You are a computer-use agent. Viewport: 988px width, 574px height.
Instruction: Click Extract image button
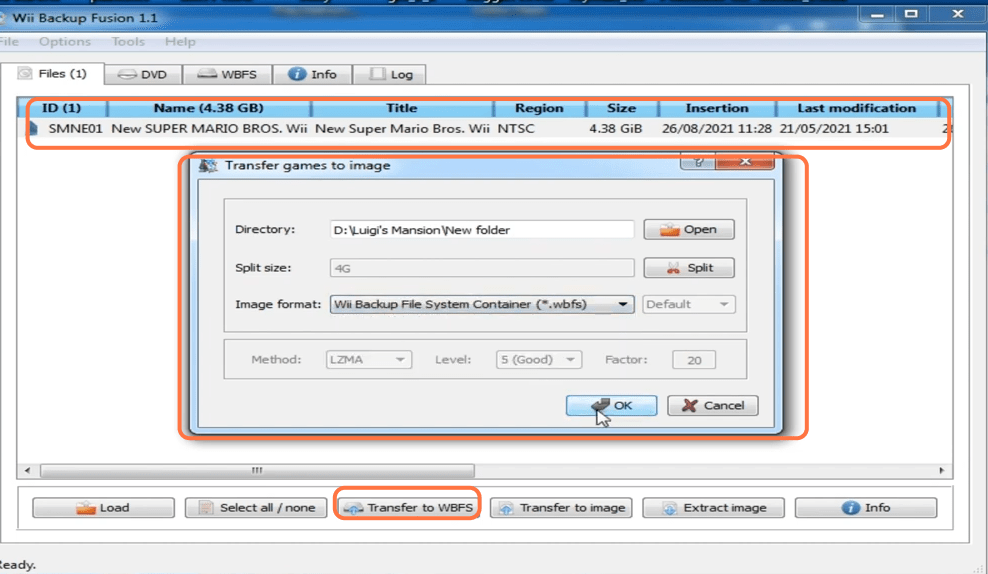[713, 508]
